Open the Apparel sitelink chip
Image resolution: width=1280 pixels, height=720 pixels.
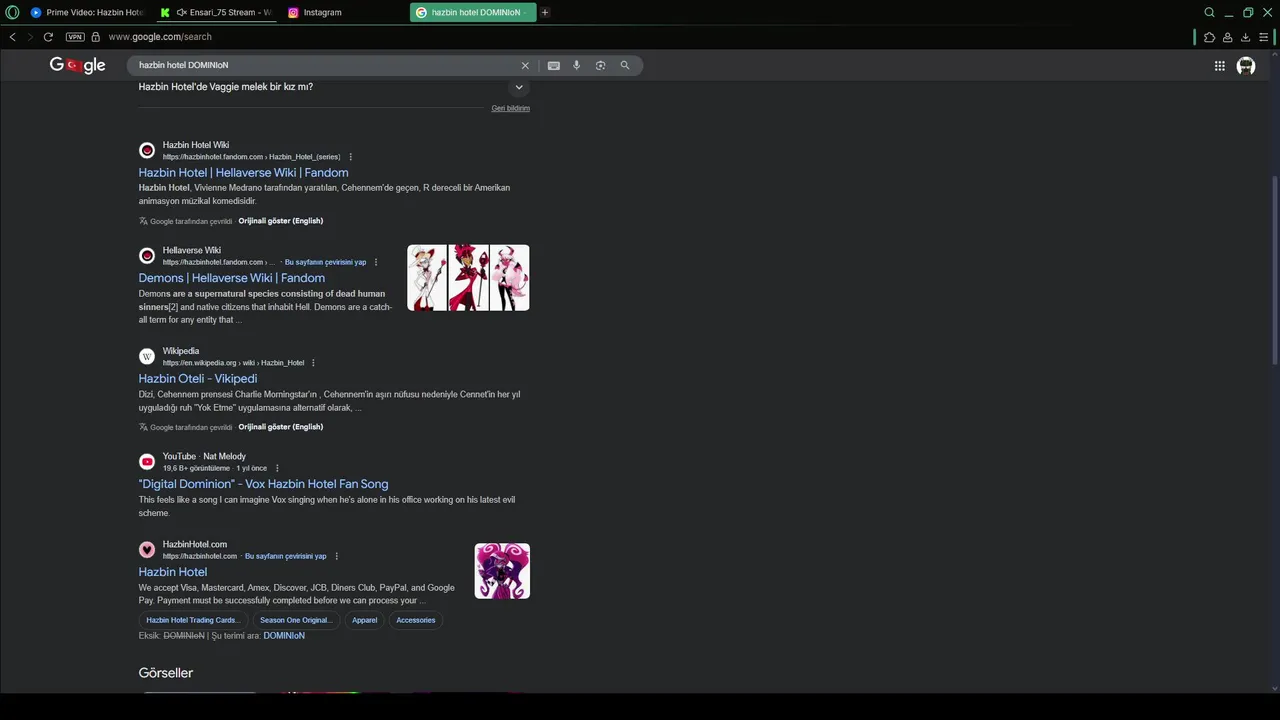365,620
